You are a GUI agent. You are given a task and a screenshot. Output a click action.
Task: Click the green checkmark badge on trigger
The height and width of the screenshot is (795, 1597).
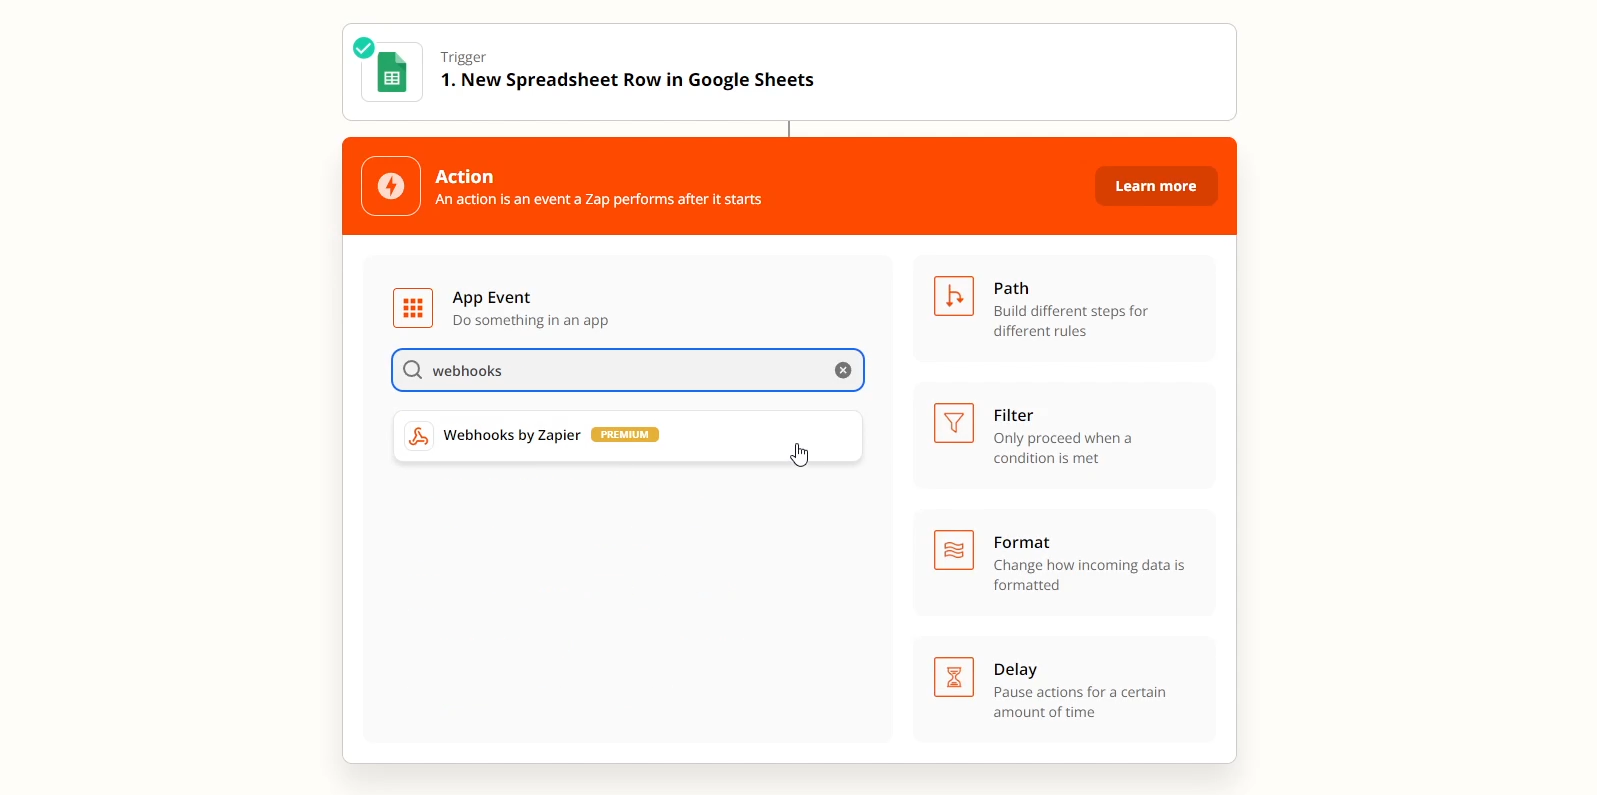(364, 47)
